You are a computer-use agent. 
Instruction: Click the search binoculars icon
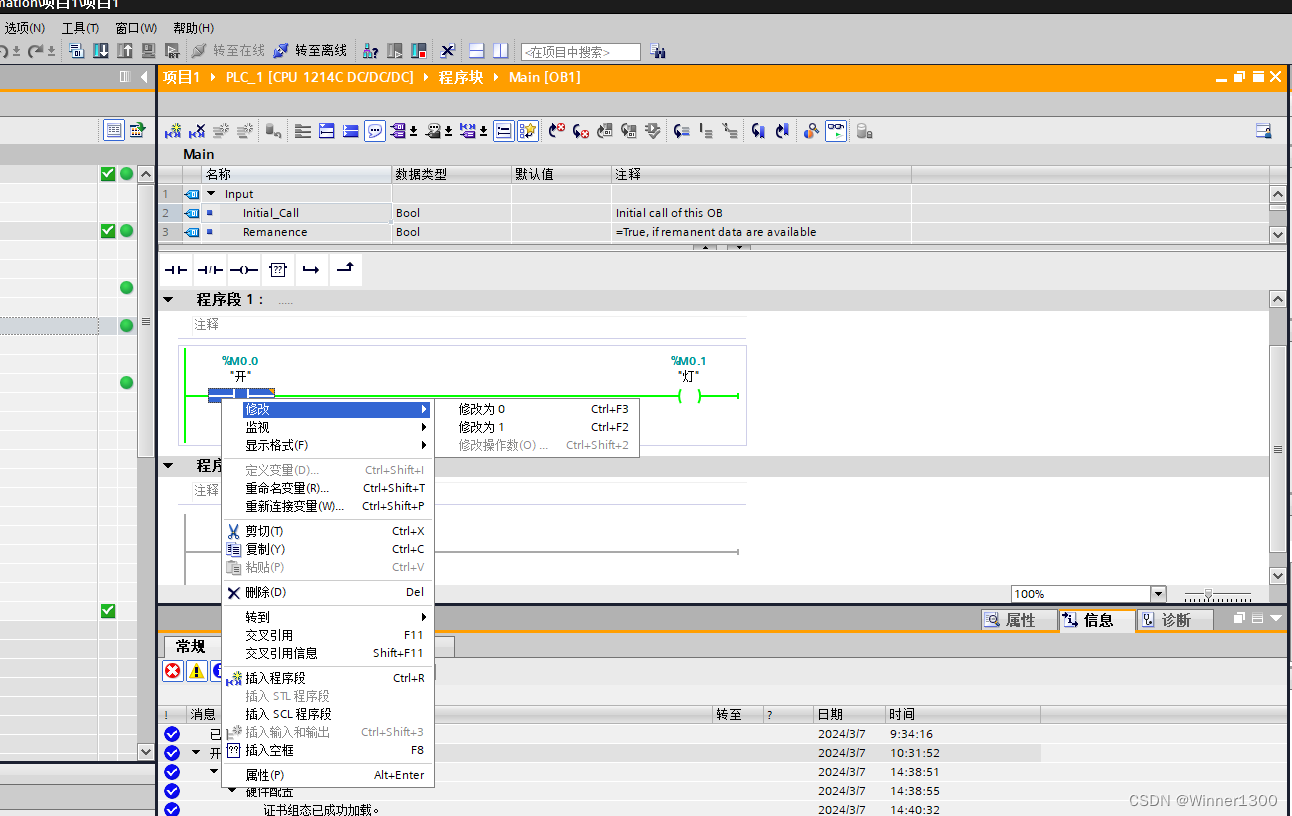658,51
